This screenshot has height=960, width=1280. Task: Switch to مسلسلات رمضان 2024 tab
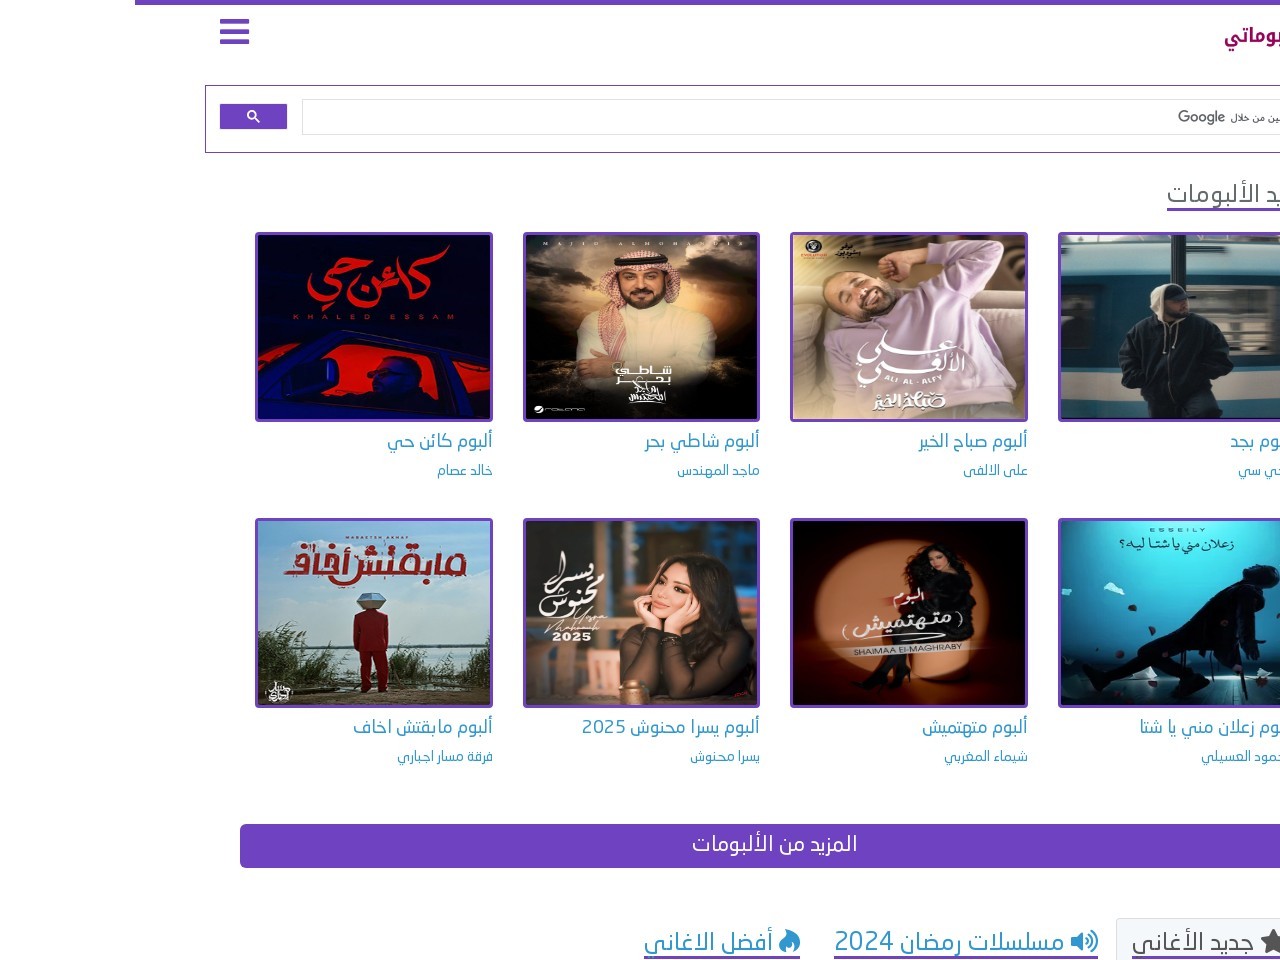coord(949,942)
